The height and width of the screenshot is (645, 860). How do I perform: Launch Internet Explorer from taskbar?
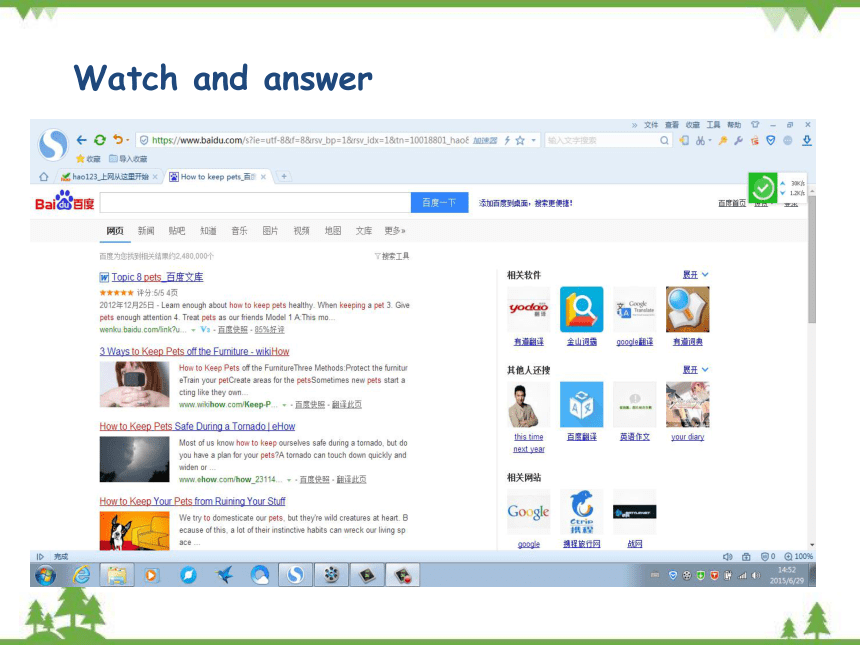(81, 575)
